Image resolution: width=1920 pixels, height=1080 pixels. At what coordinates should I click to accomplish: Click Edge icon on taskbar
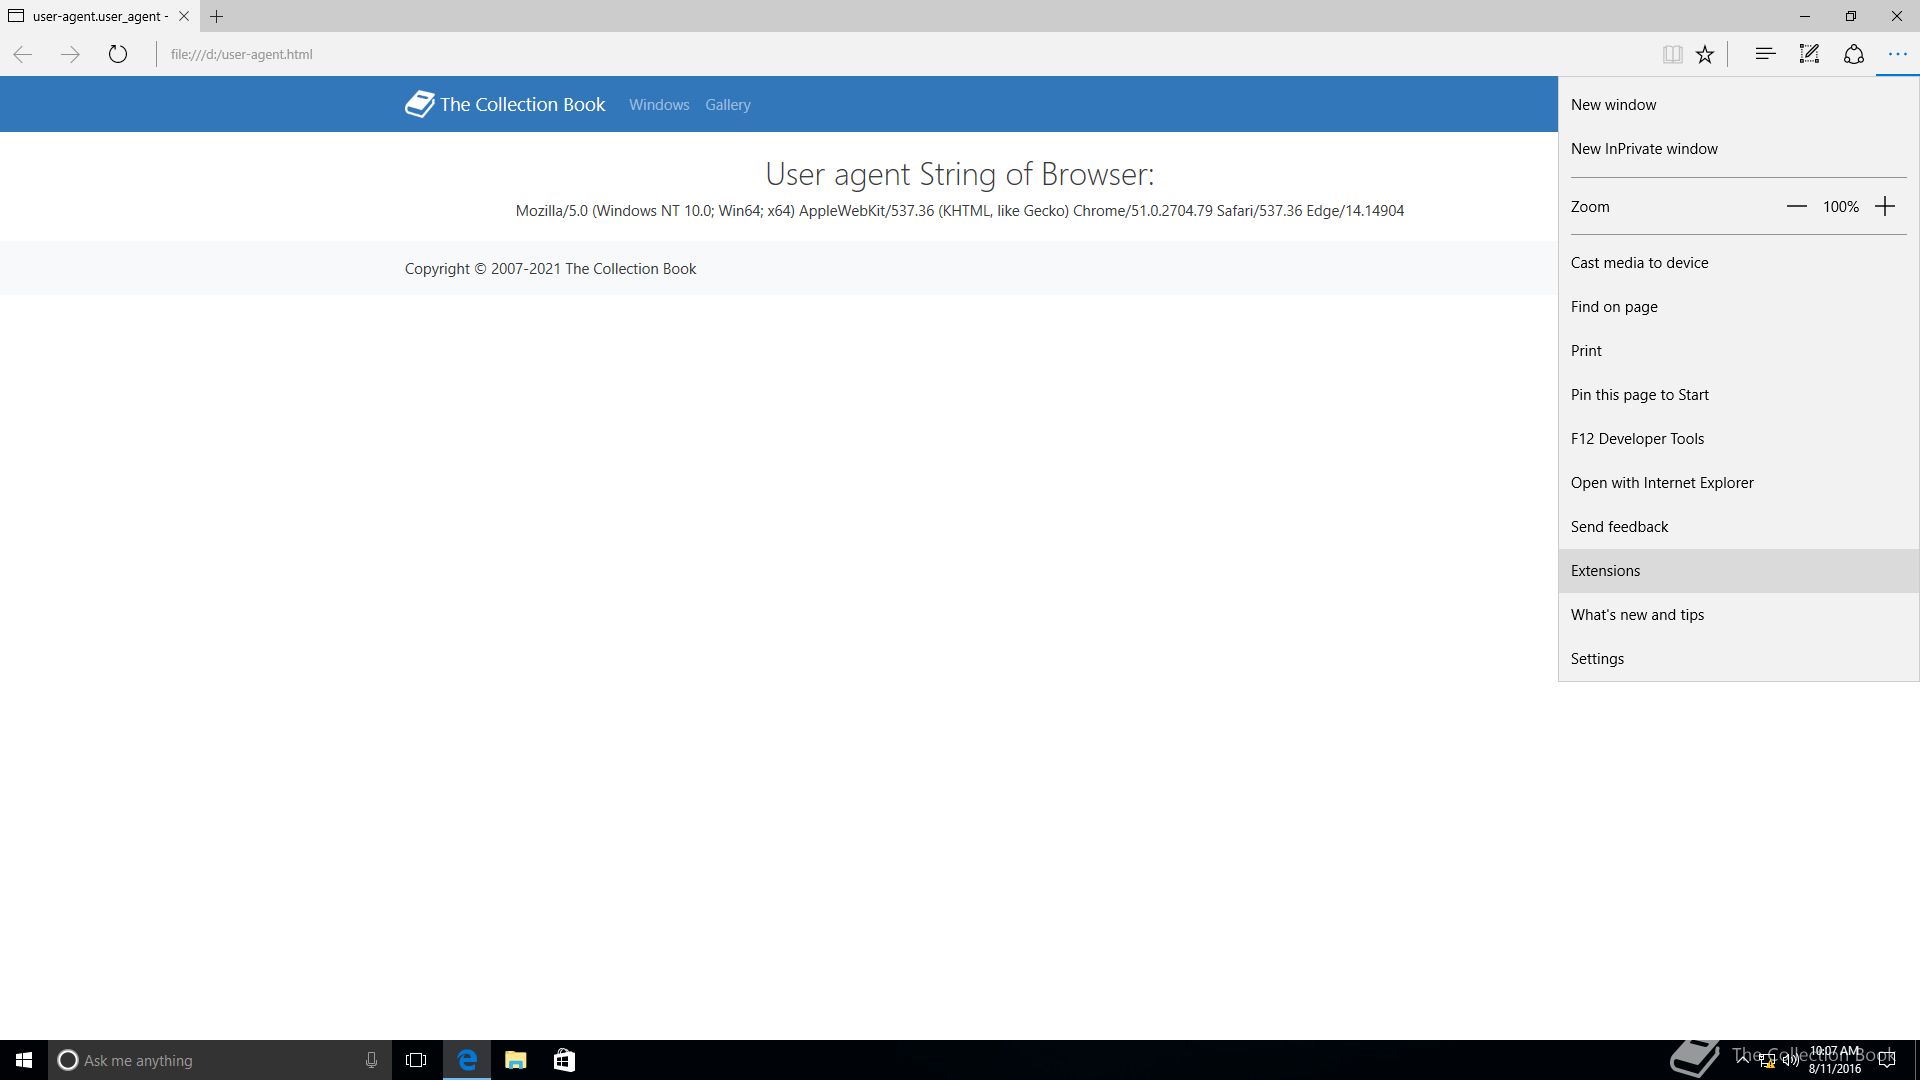467,1060
